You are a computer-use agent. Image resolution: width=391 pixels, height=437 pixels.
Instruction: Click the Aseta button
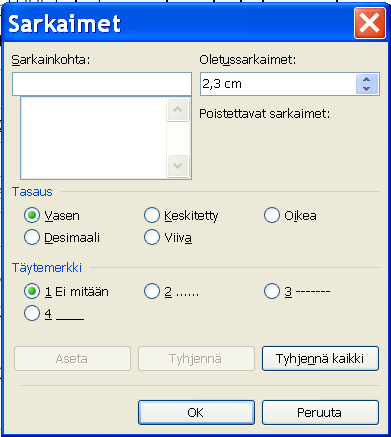tap(72, 359)
